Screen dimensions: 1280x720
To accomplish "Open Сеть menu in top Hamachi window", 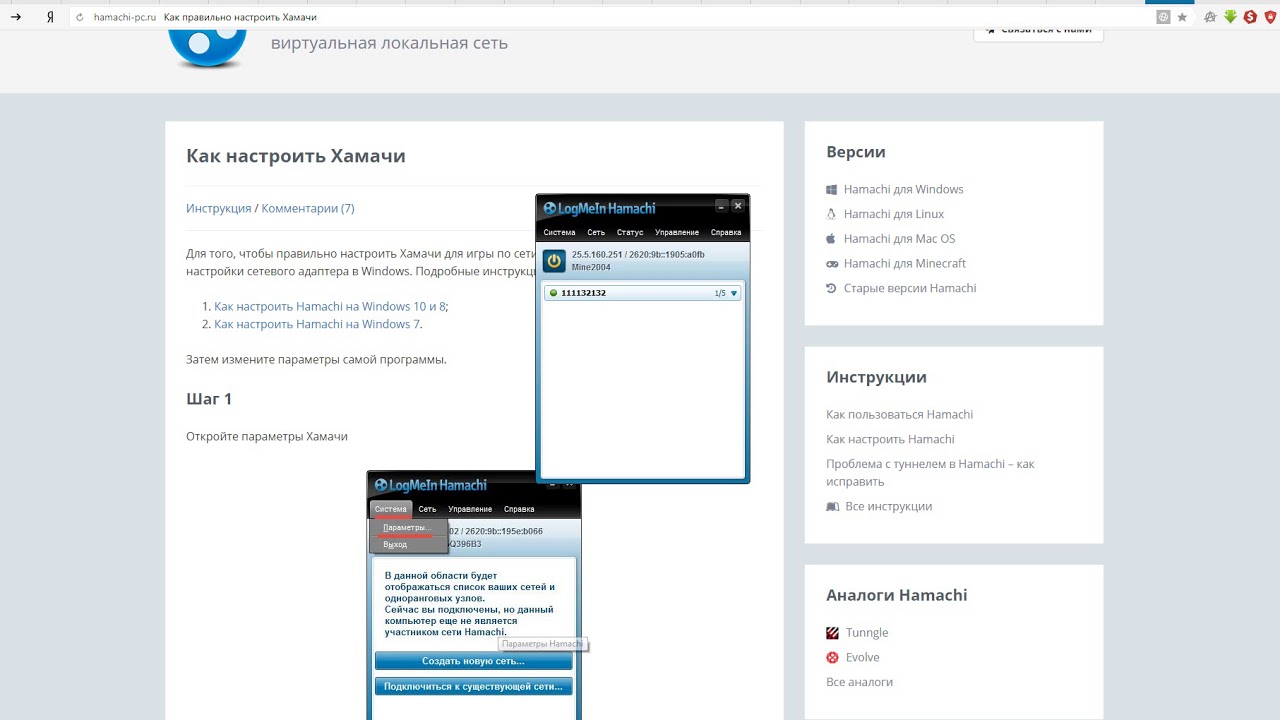I will coord(596,232).
